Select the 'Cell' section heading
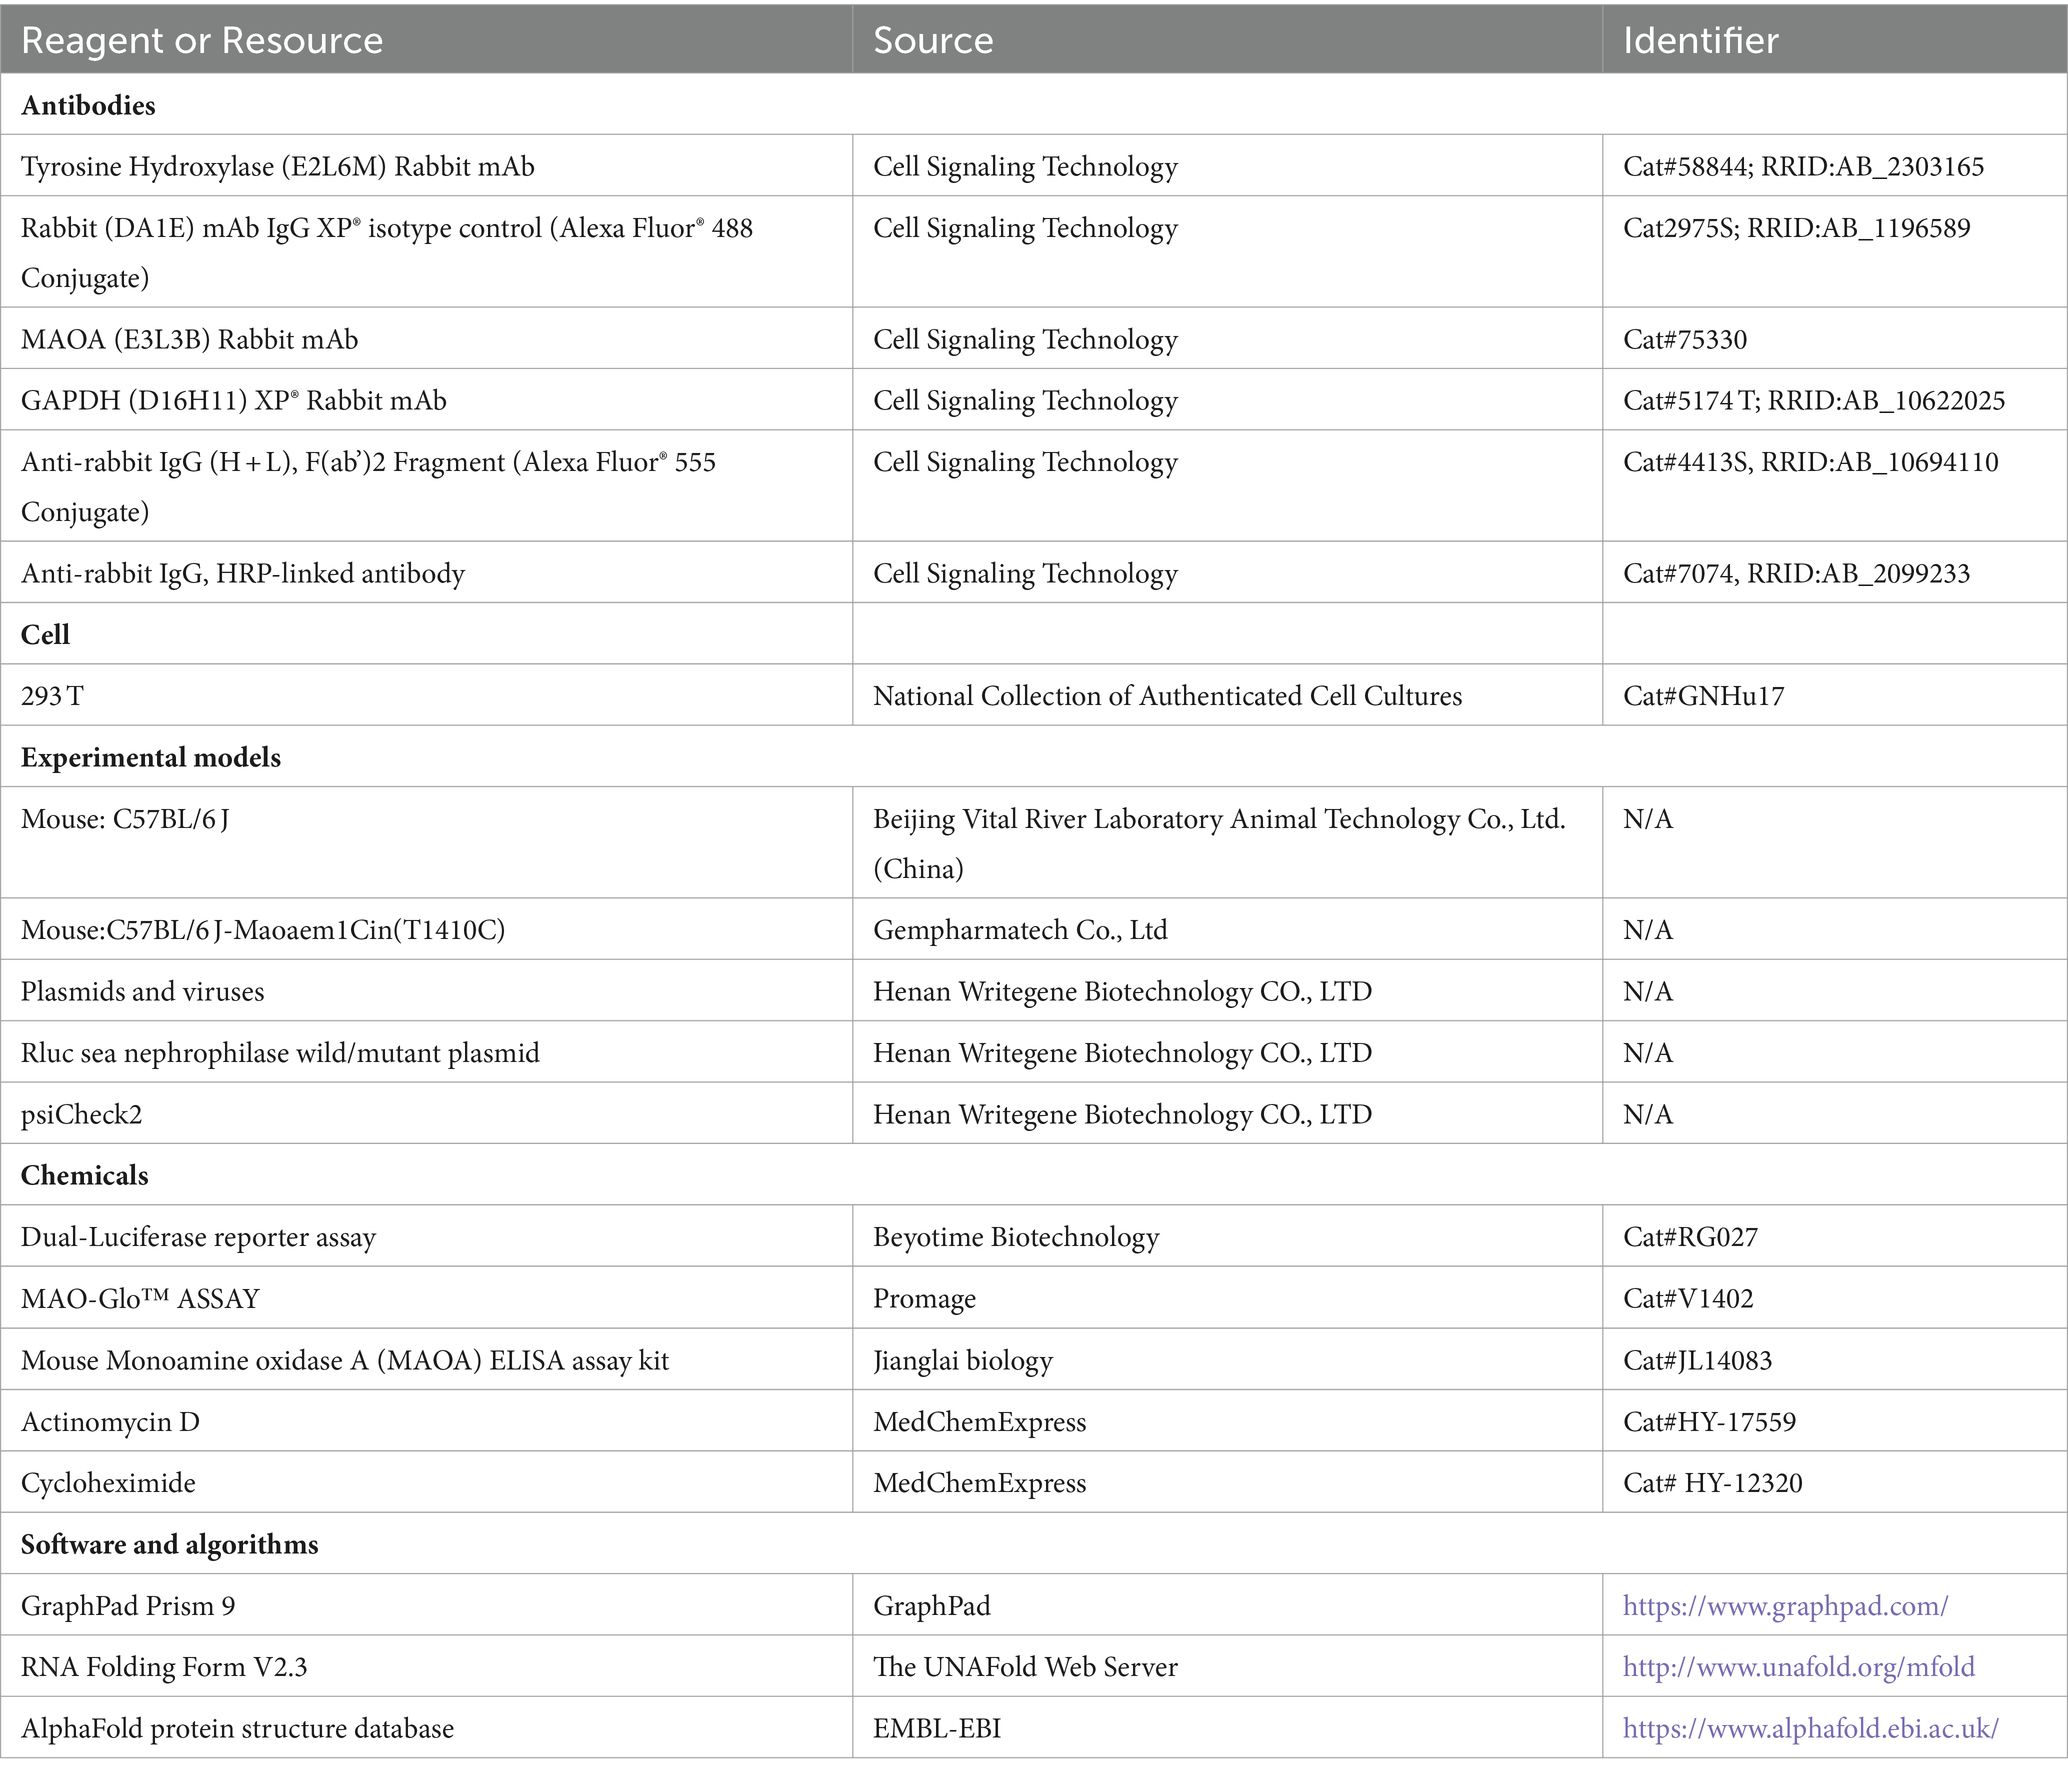The image size is (2068, 1776). 45,635
